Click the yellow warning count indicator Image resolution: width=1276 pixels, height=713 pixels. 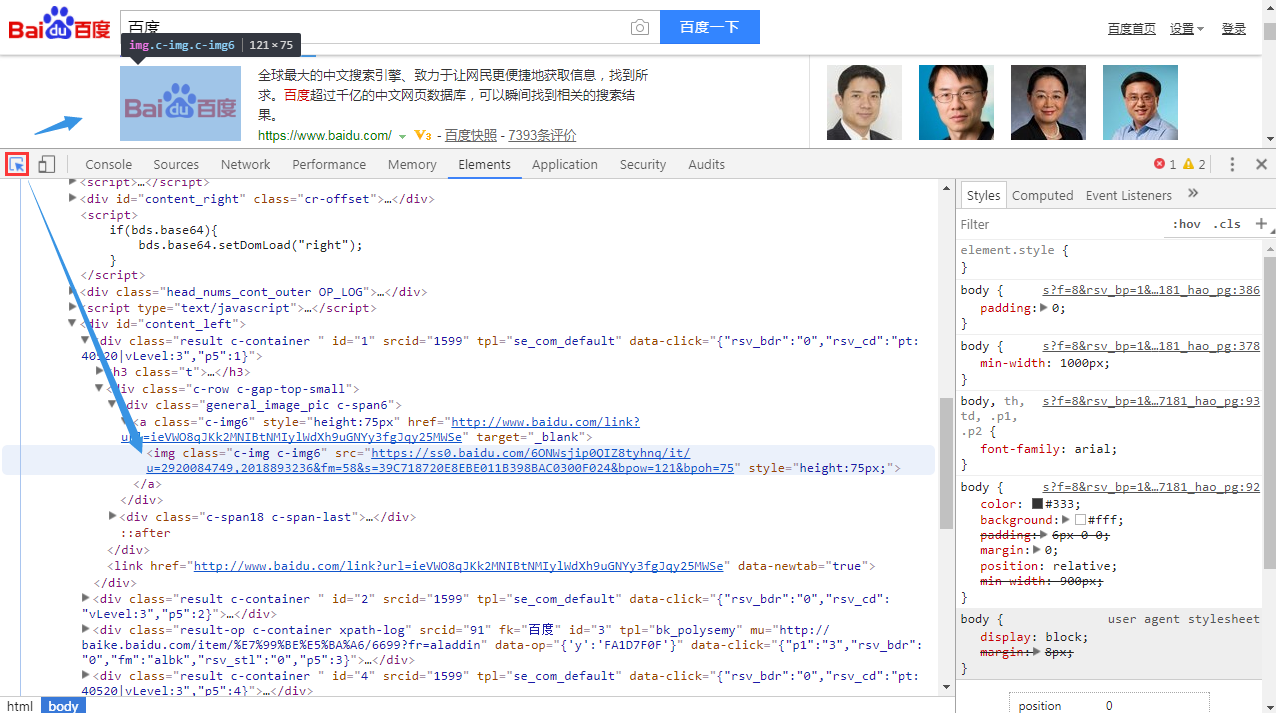1194,164
